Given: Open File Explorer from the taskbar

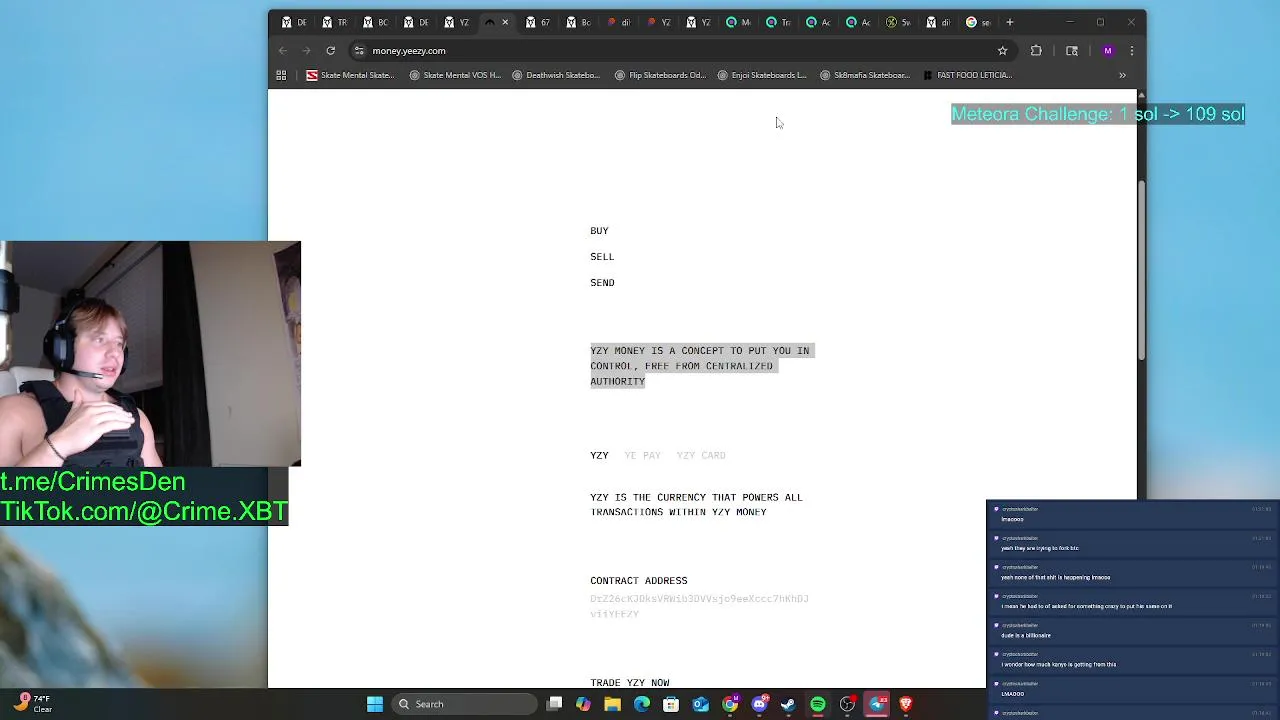Looking at the screenshot, I should pos(612,704).
